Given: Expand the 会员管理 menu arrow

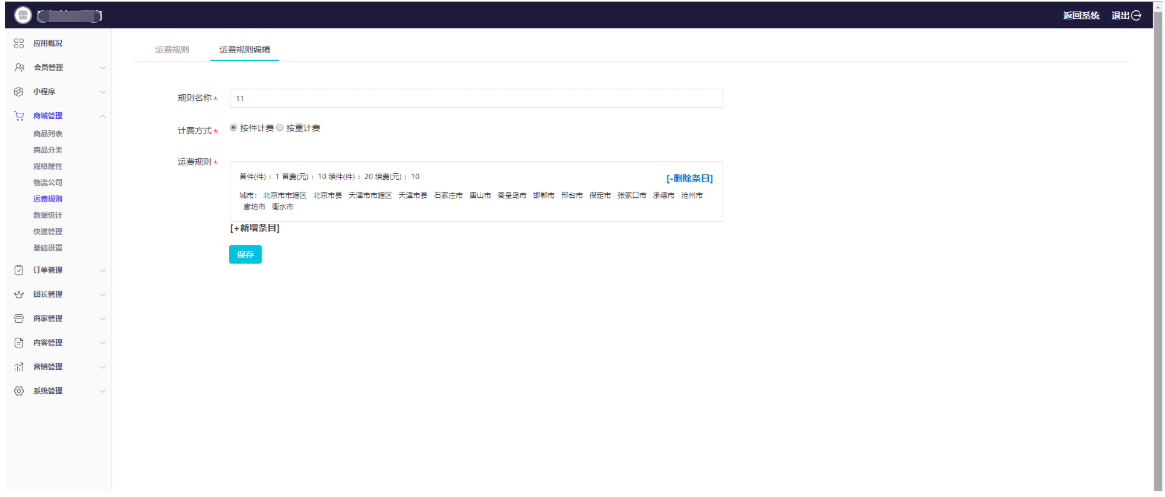Looking at the screenshot, I should coord(103,68).
